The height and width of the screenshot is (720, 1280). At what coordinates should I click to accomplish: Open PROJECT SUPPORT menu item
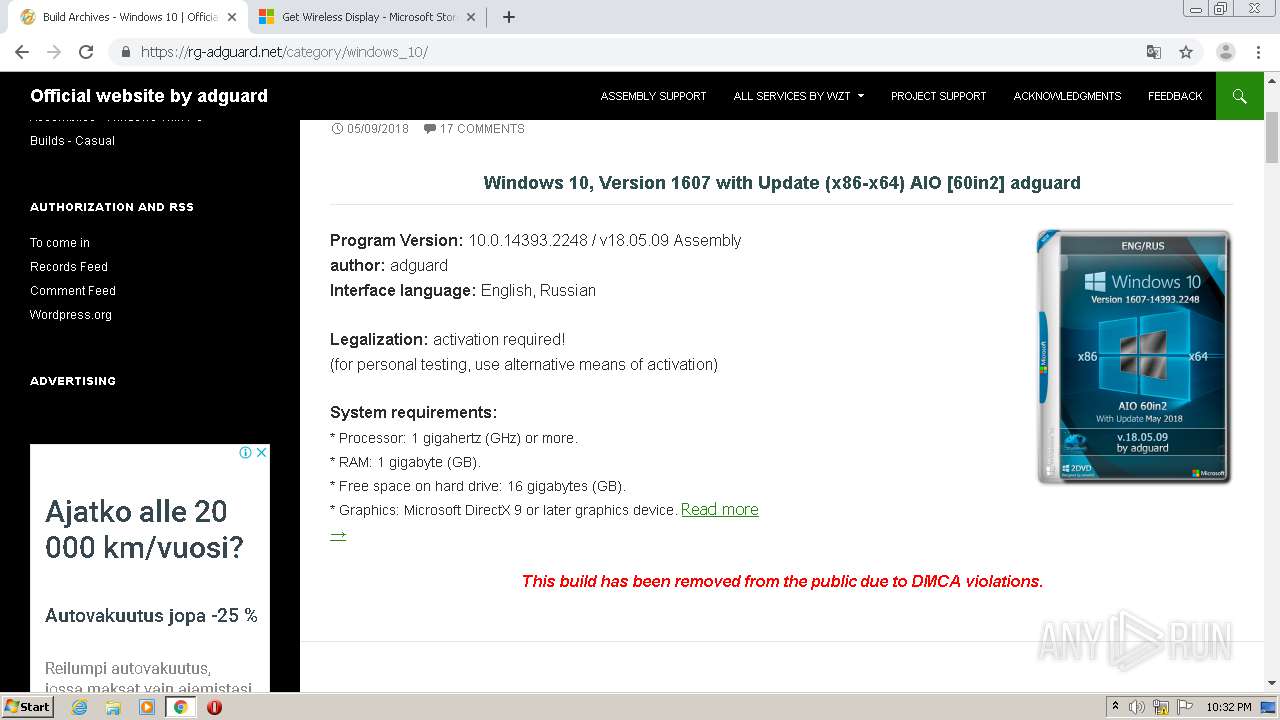[x=938, y=96]
